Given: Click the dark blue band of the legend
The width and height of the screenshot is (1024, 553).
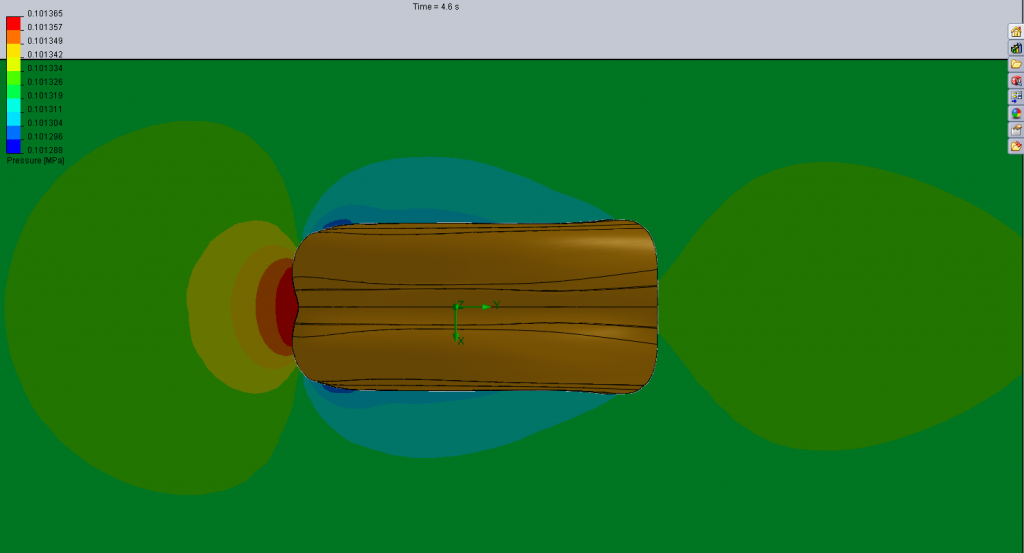Looking at the screenshot, I should [13, 147].
